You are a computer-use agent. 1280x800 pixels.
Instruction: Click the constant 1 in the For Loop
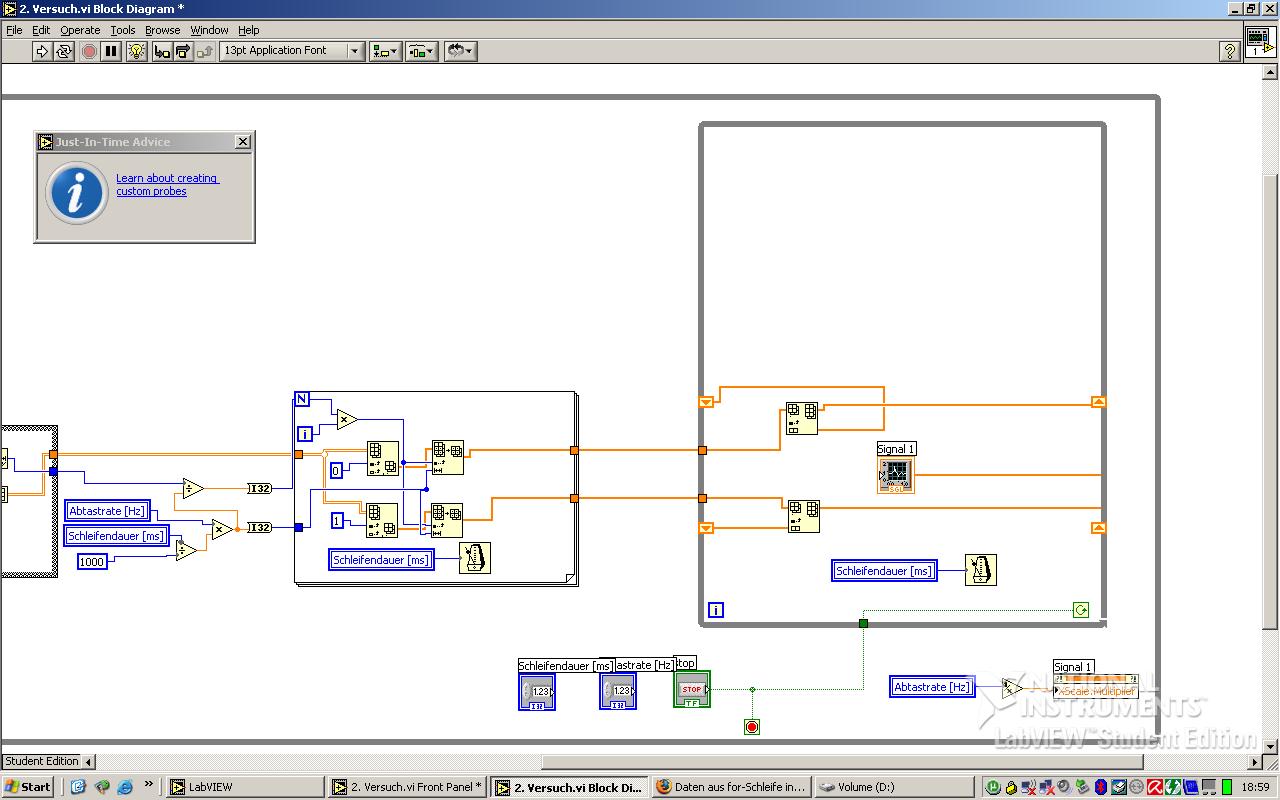click(x=337, y=521)
